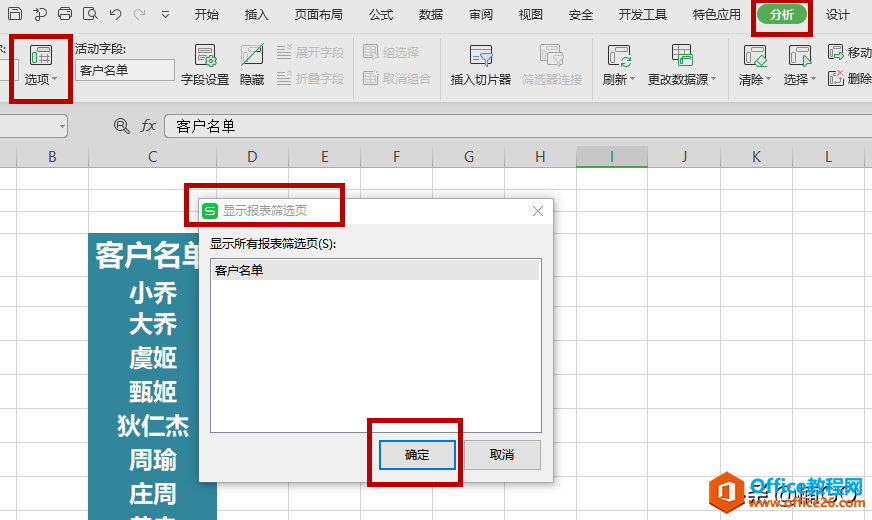Select 客户名单 in the filter pages list
Image resolution: width=872 pixels, height=520 pixels.
point(375,270)
